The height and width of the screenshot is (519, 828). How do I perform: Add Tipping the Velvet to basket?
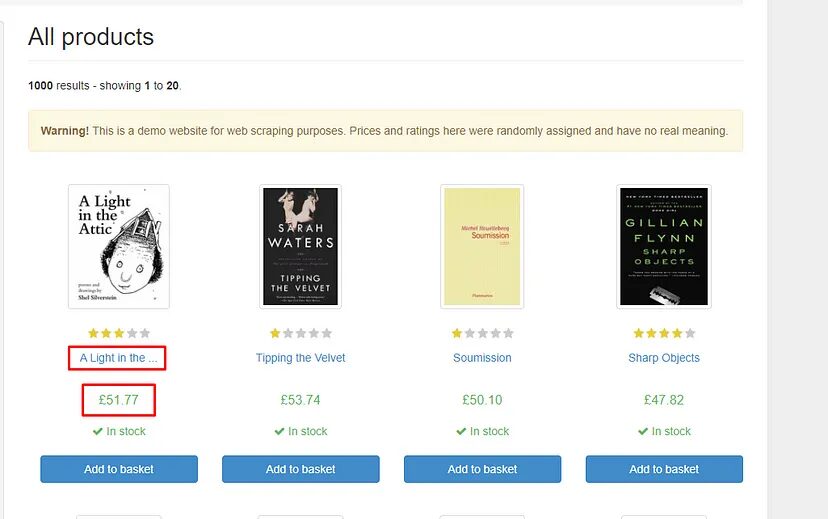(x=300, y=469)
